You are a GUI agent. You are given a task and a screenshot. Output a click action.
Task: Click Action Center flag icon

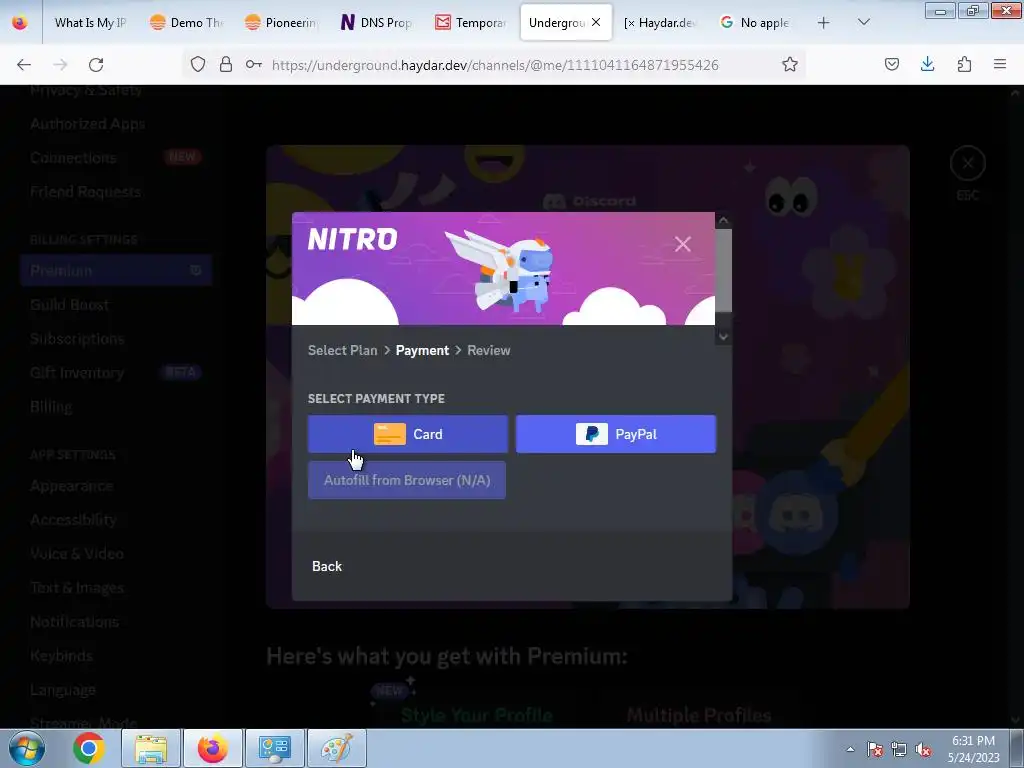coord(875,749)
